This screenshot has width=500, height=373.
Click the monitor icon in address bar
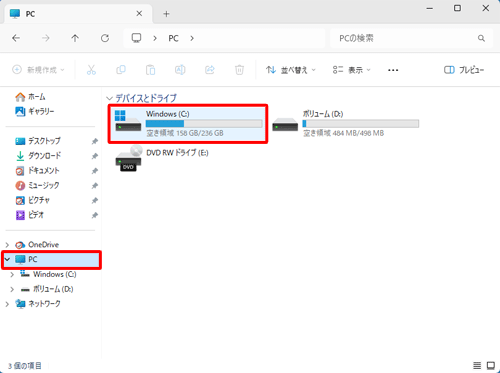[136, 38]
